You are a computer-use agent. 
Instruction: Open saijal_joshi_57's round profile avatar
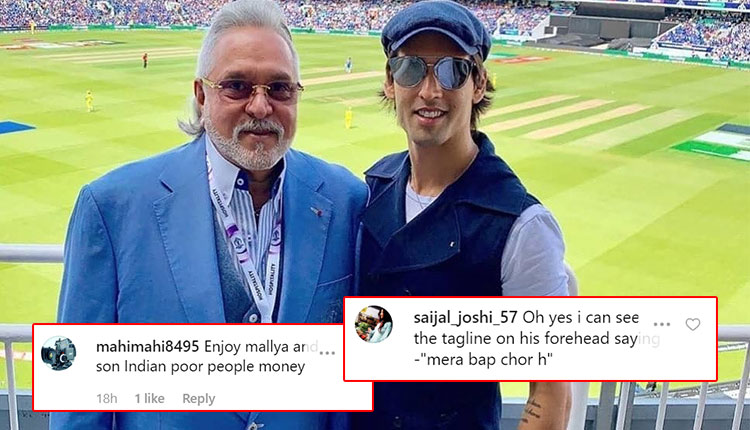tap(374, 324)
